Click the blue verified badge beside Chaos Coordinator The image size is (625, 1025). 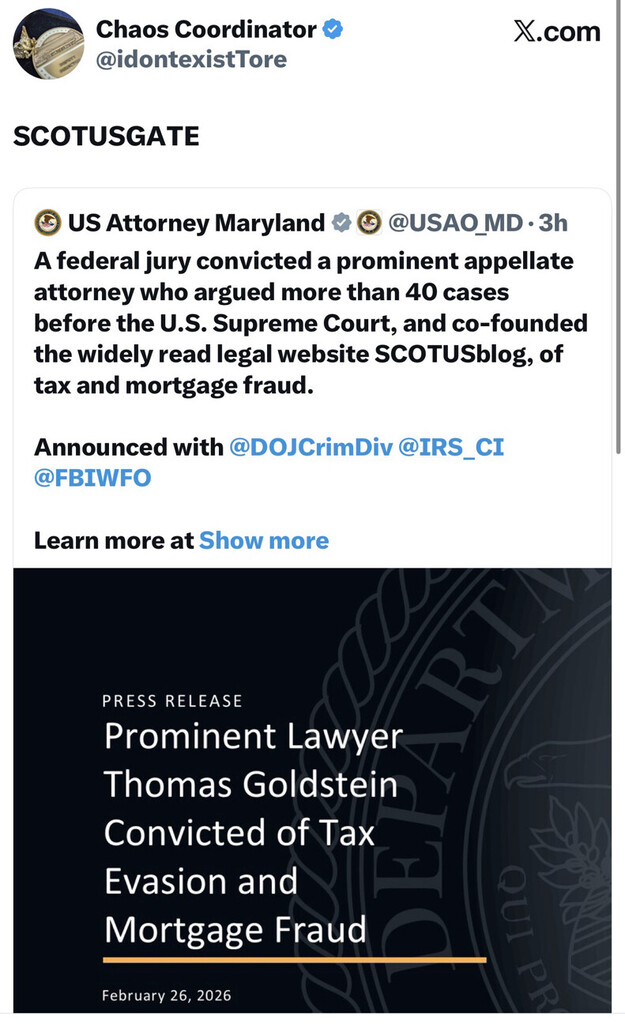333,30
